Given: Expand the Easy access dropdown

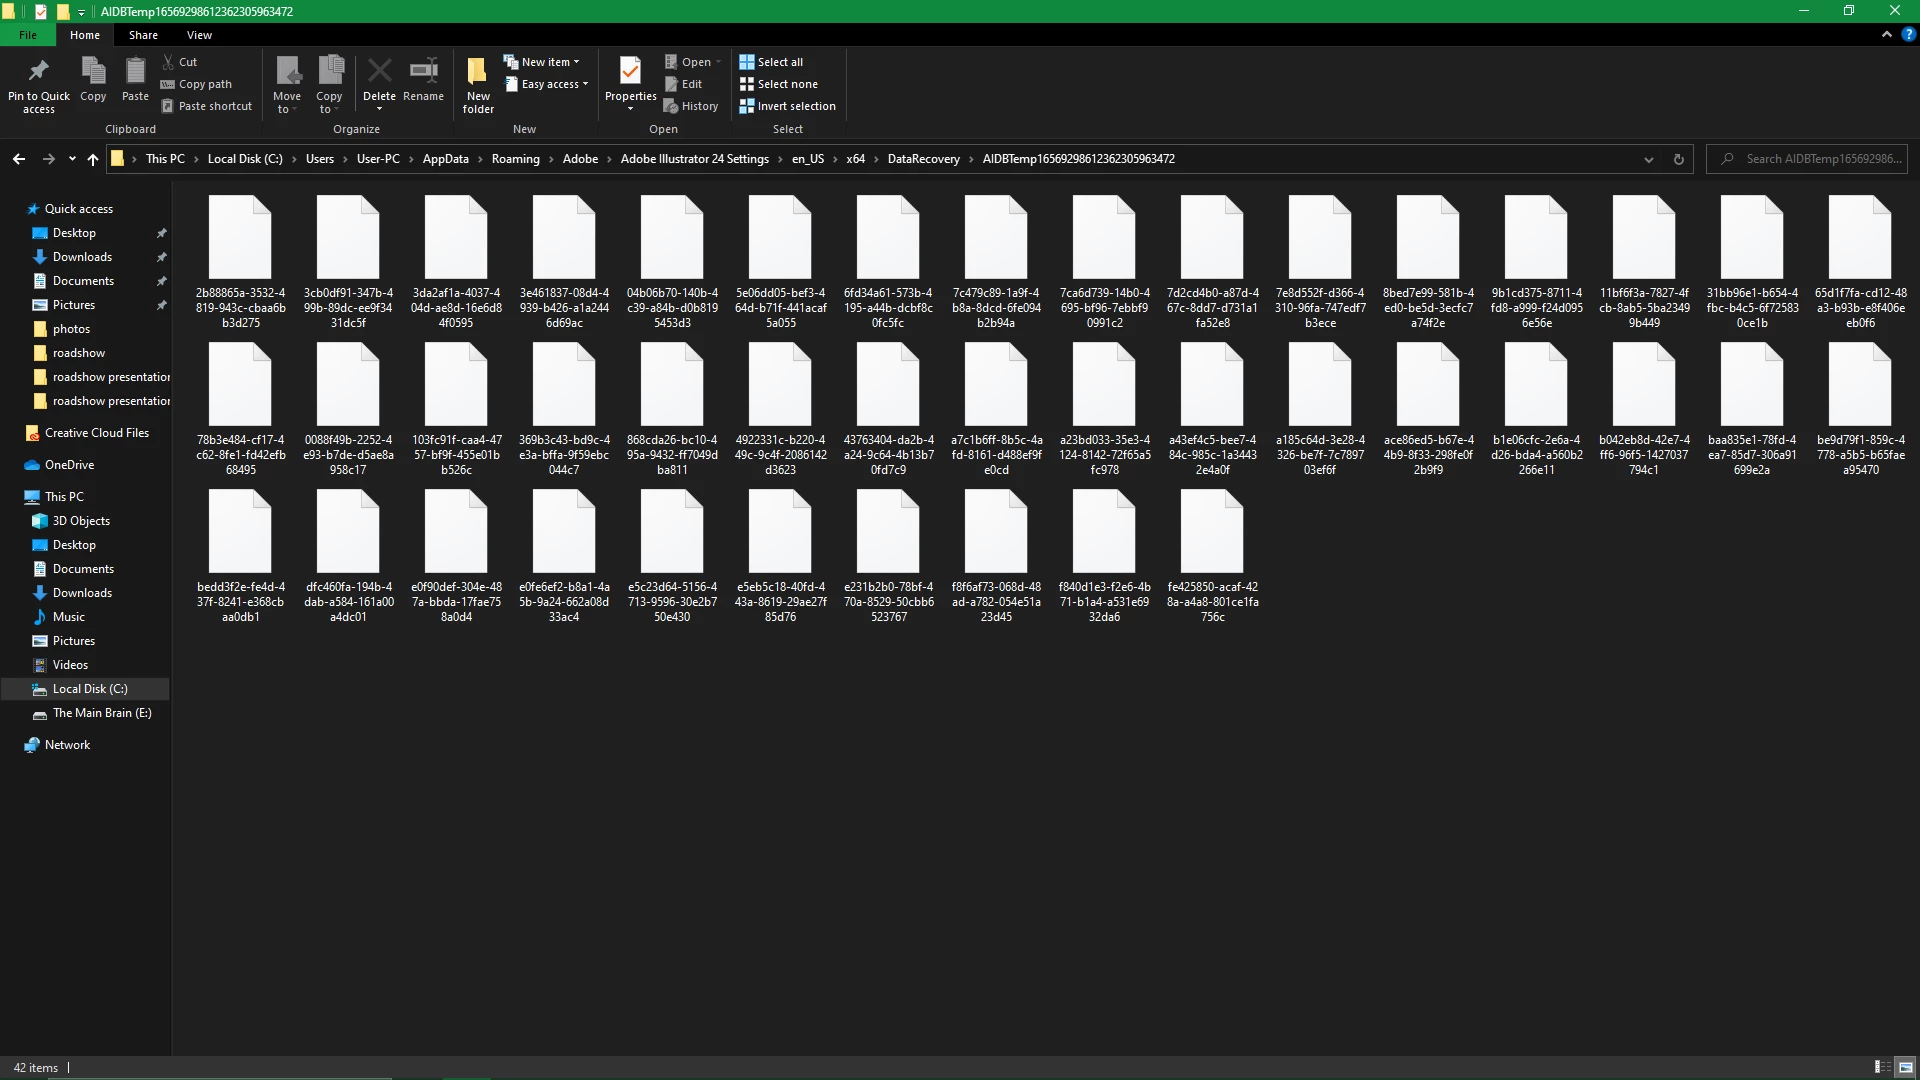Looking at the screenshot, I should tap(546, 84).
